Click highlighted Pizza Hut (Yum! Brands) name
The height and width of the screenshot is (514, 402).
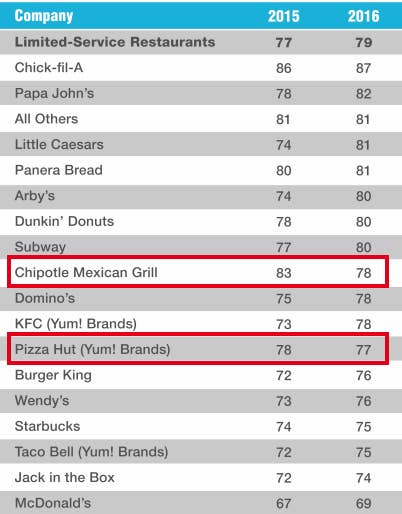point(92,350)
